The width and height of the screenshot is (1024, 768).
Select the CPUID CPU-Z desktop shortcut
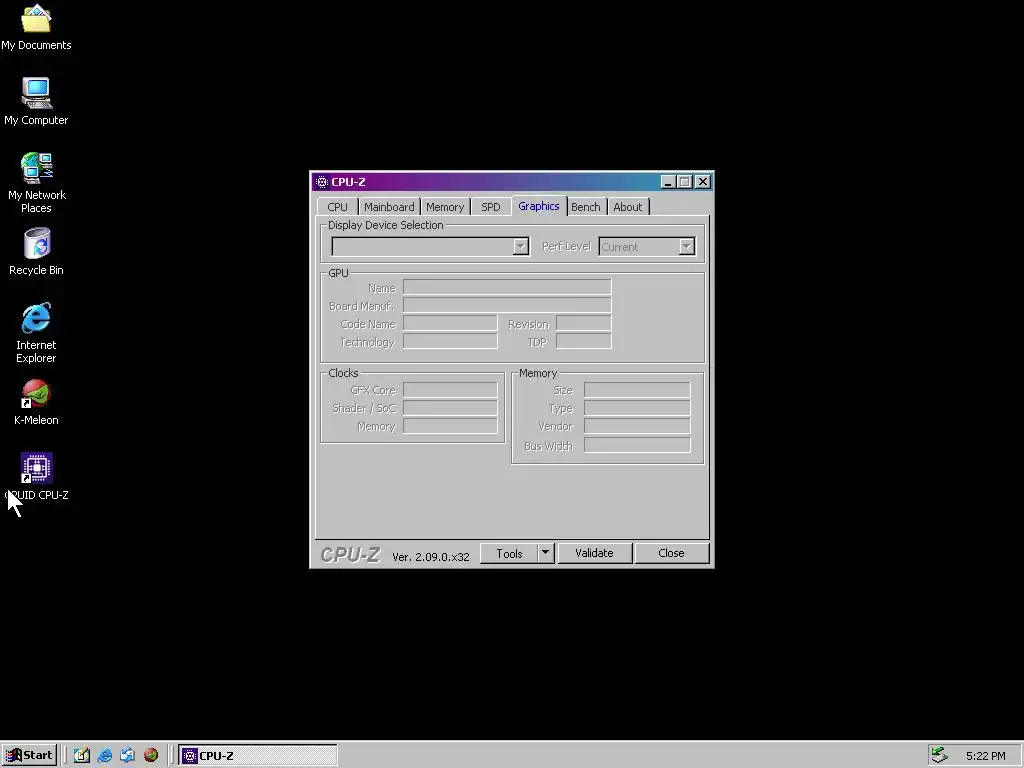point(36,477)
